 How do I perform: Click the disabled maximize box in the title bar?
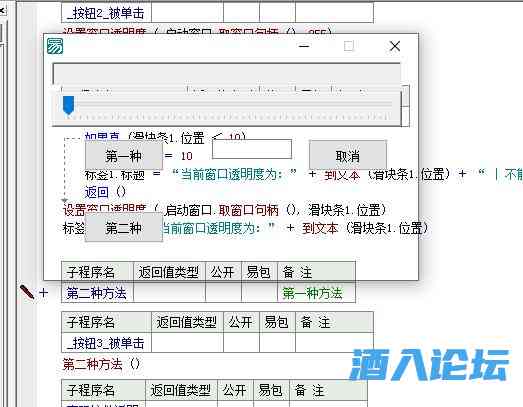point(349,46)
